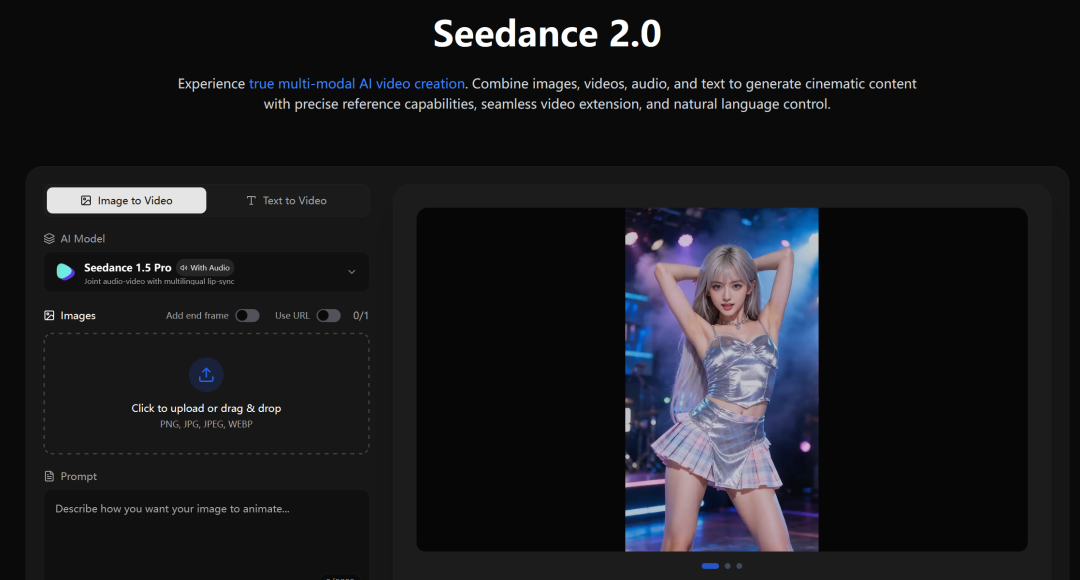
Task: Select the Image to Video tab
Action: [x=126, y=200]
